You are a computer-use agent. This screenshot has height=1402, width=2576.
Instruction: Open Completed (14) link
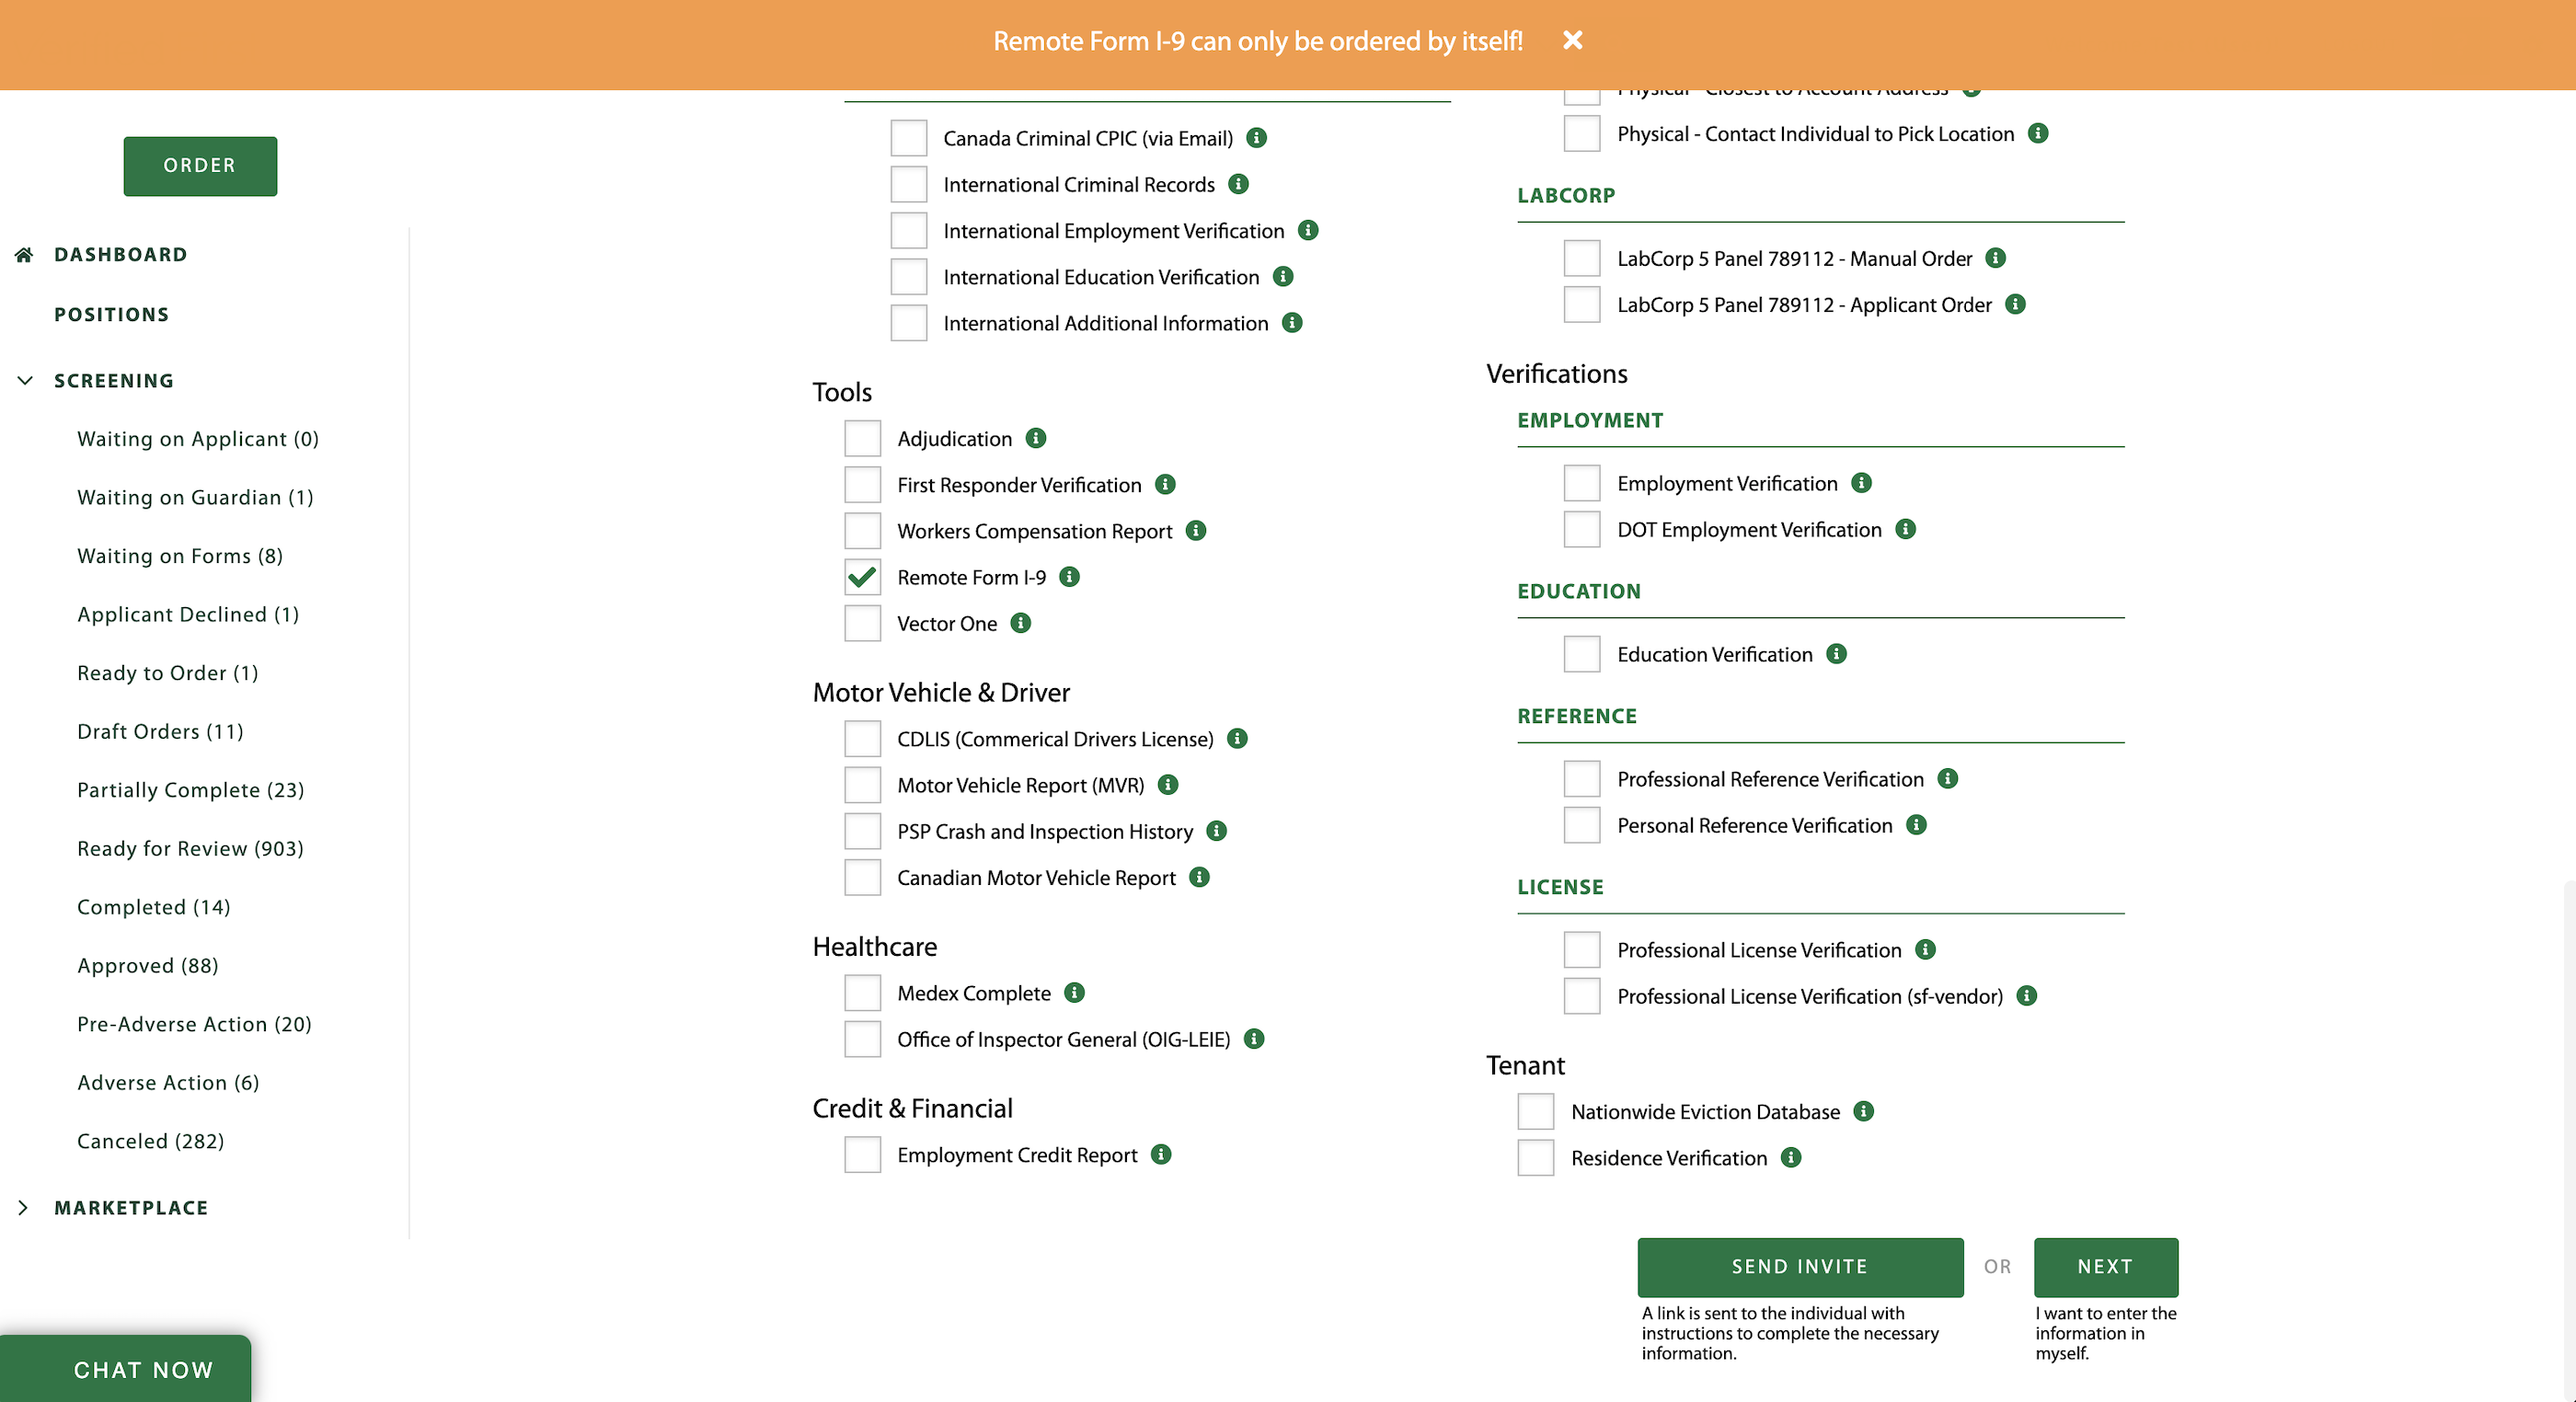154,907
